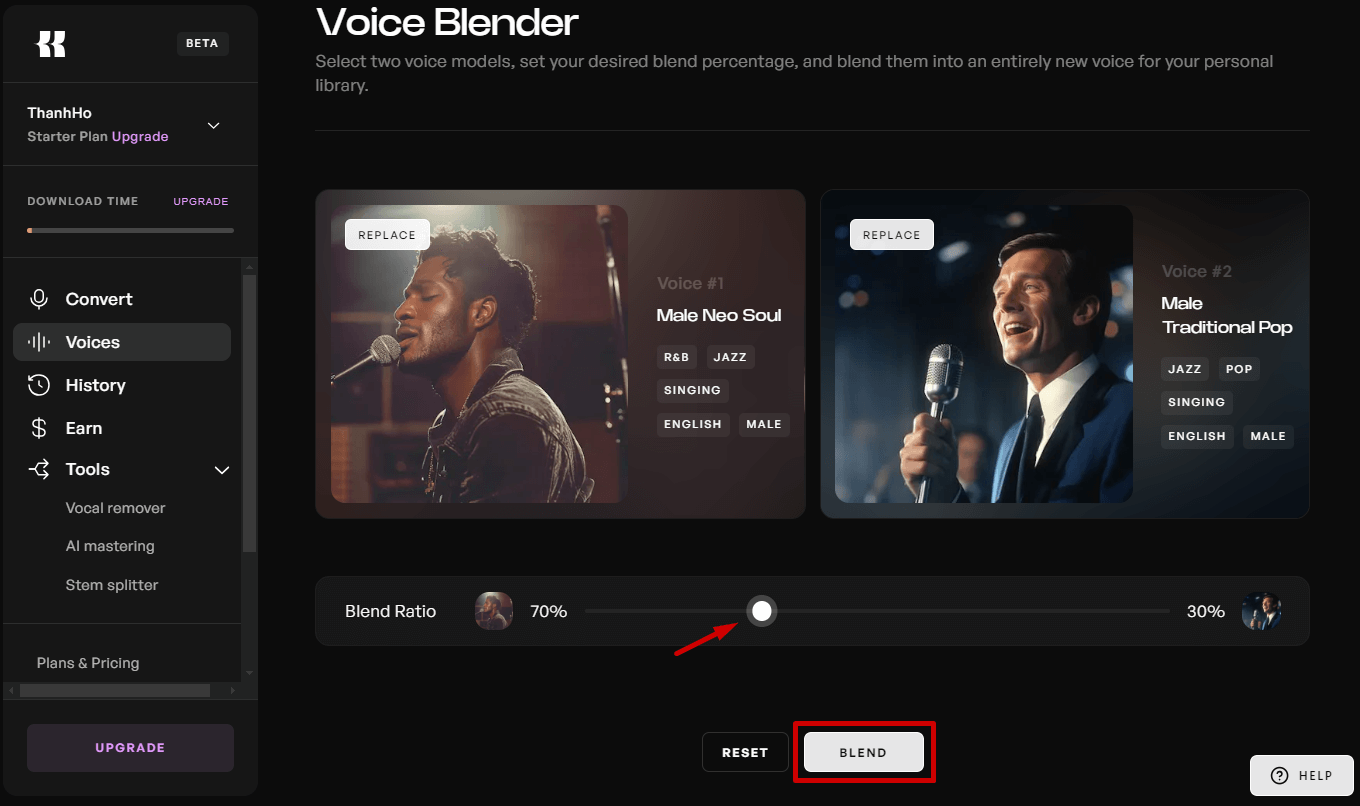Open the Stem splitter tool
The width and height of the screenshot is (1360, 806).
tap(112, 585)
